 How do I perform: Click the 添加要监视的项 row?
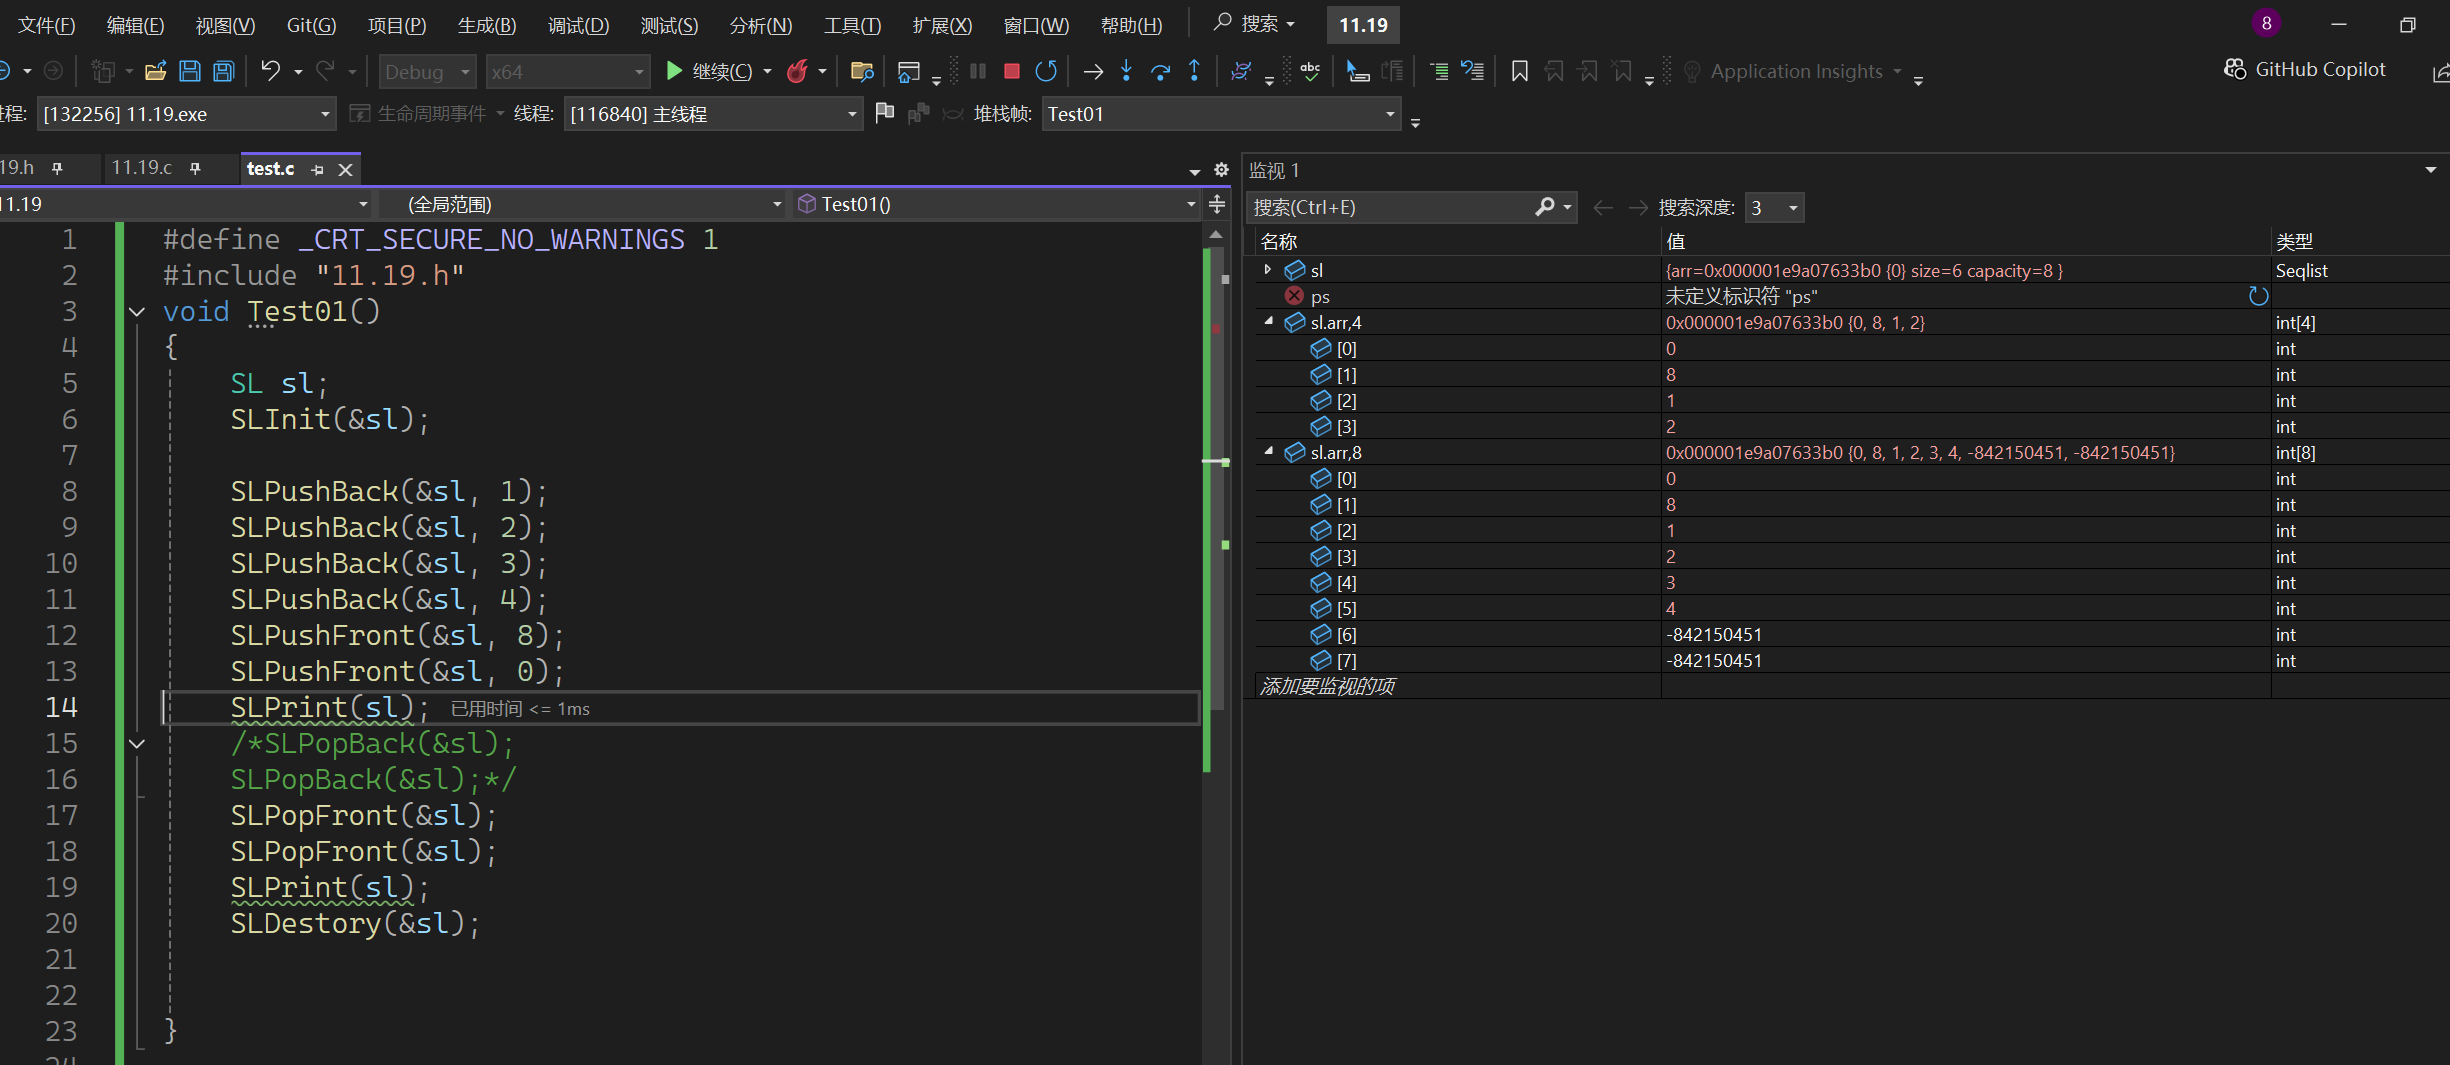(1327, 686)
